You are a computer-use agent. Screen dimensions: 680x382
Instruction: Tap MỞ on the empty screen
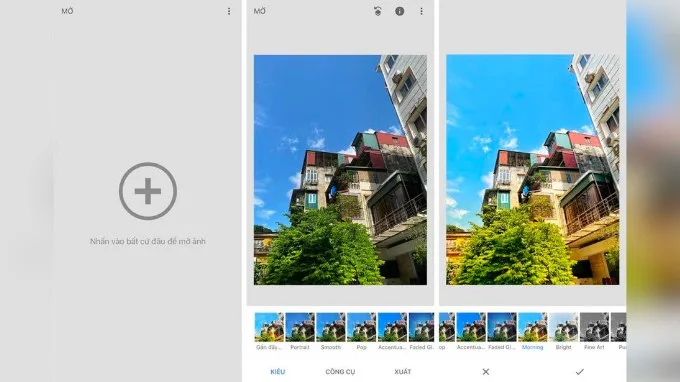[67, 11]
